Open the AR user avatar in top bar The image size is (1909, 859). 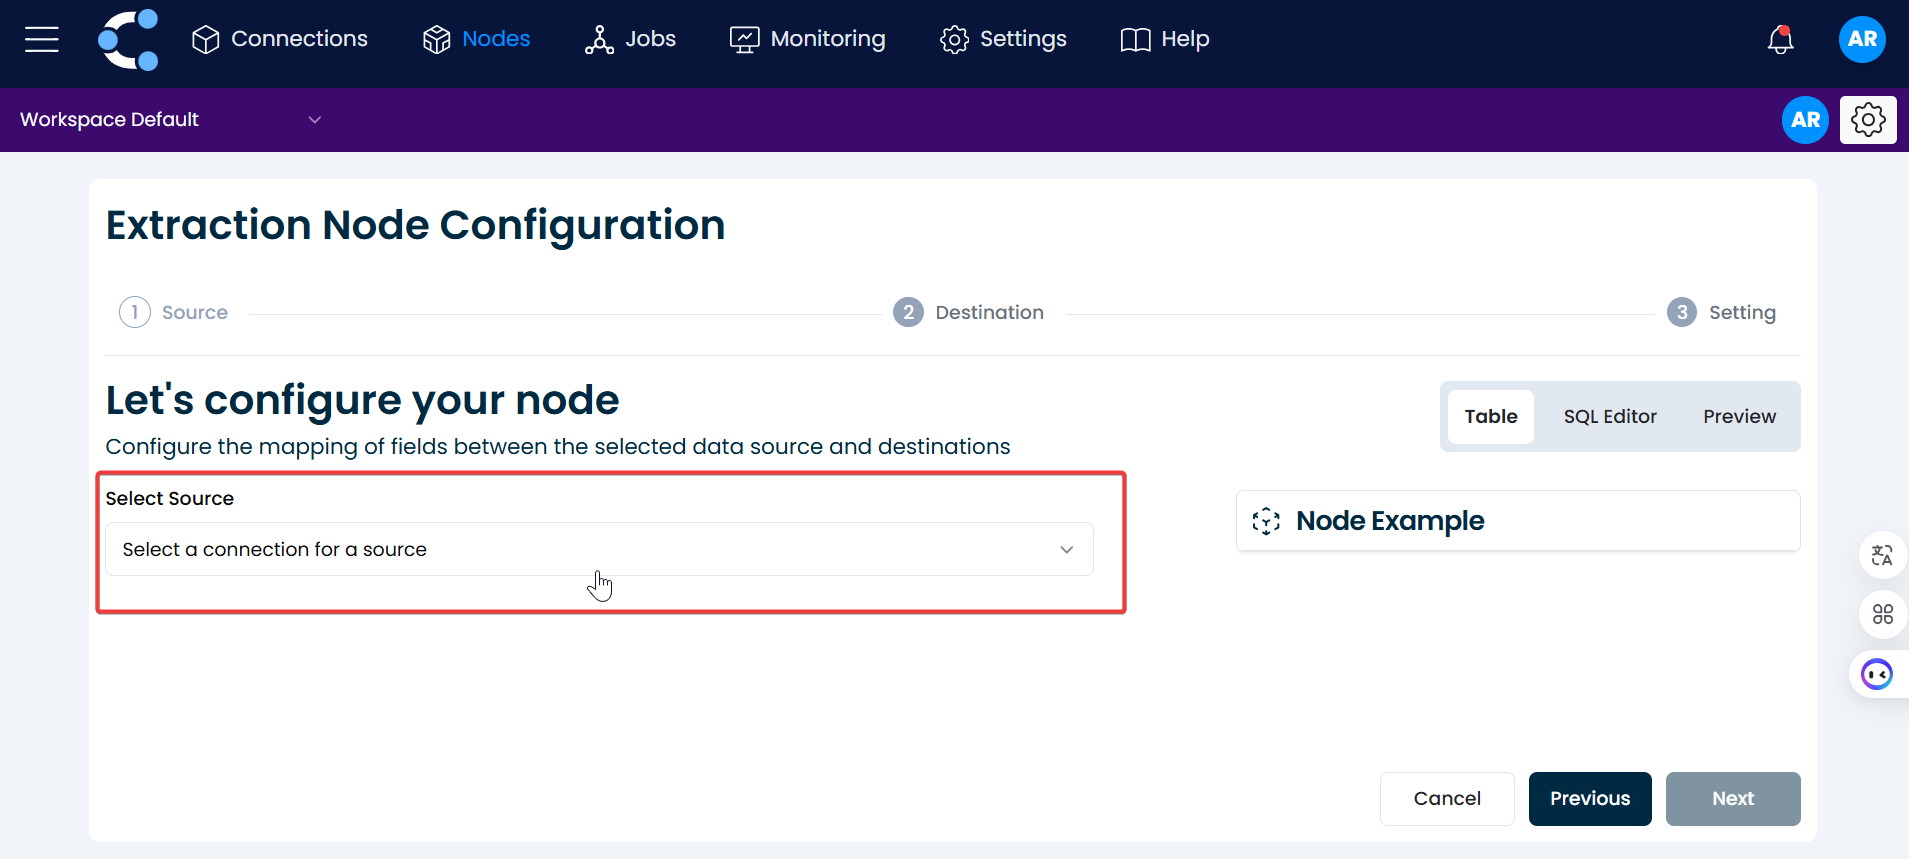1861,40
